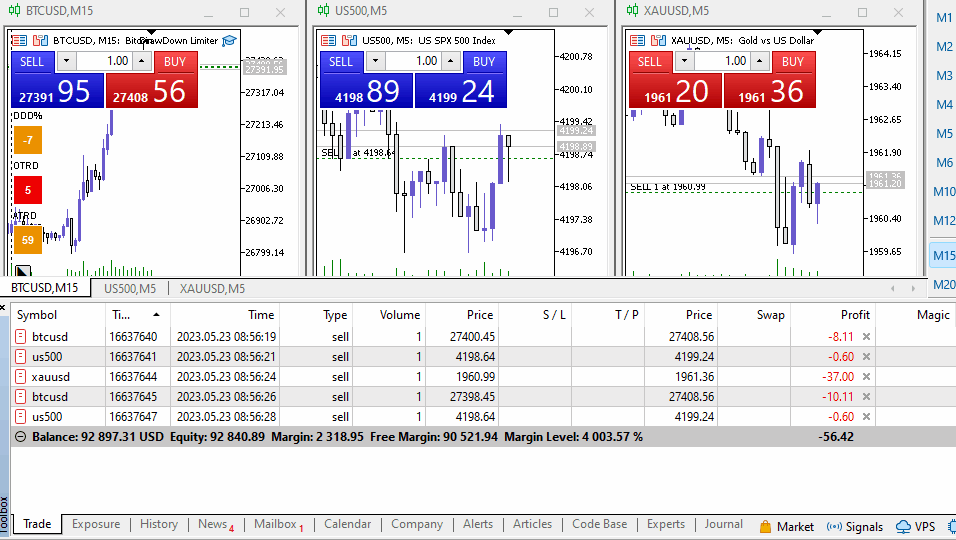Select M2 timeframe

click(944, 46)
